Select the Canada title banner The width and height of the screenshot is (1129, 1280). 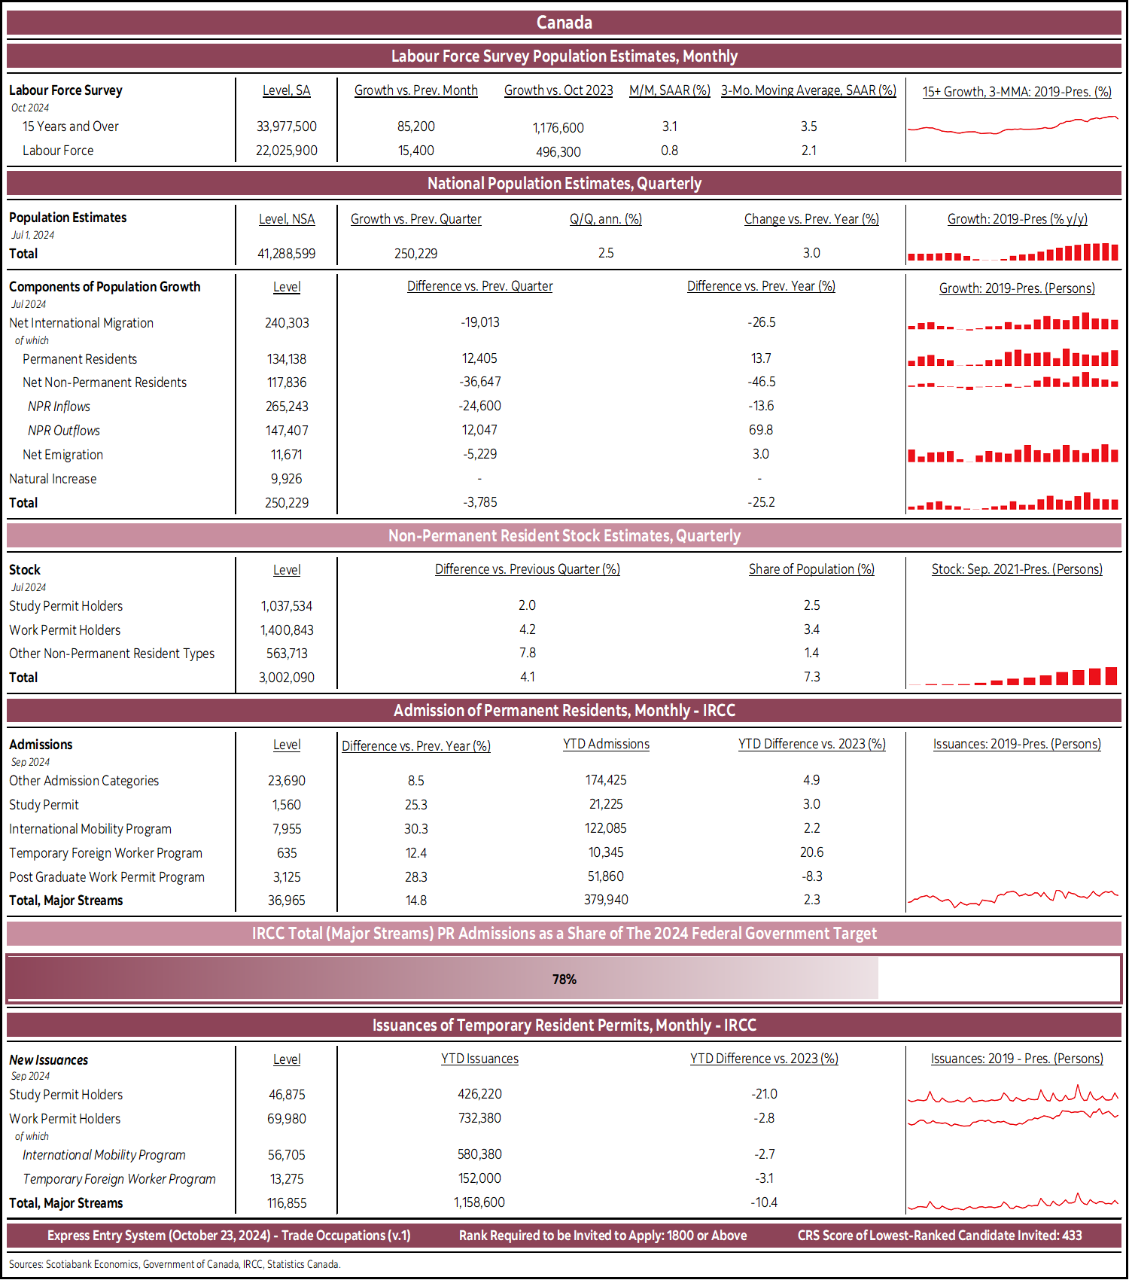coord(564,22)
